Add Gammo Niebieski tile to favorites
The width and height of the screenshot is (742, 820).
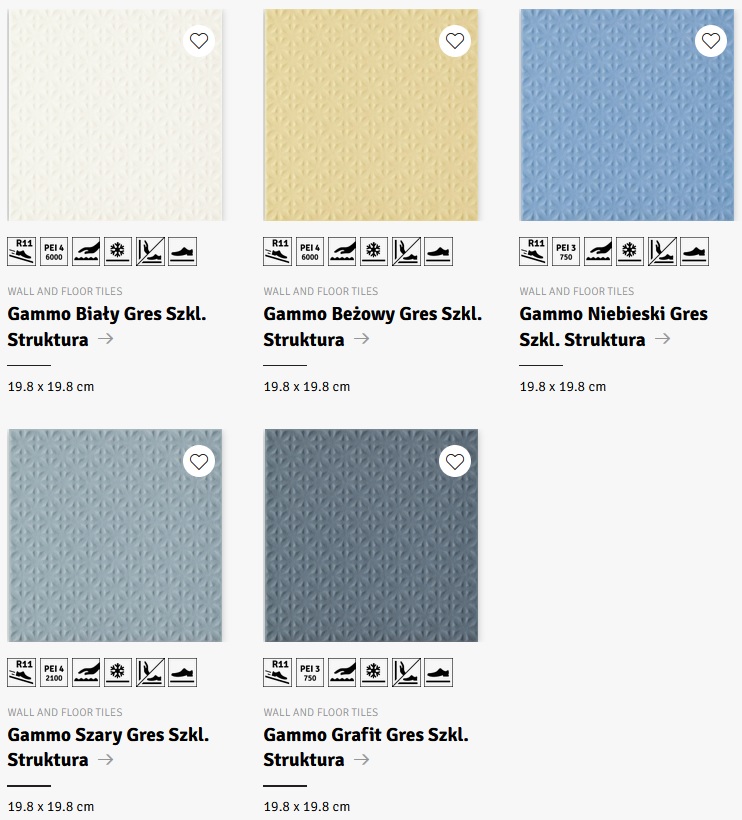[711, 41]
